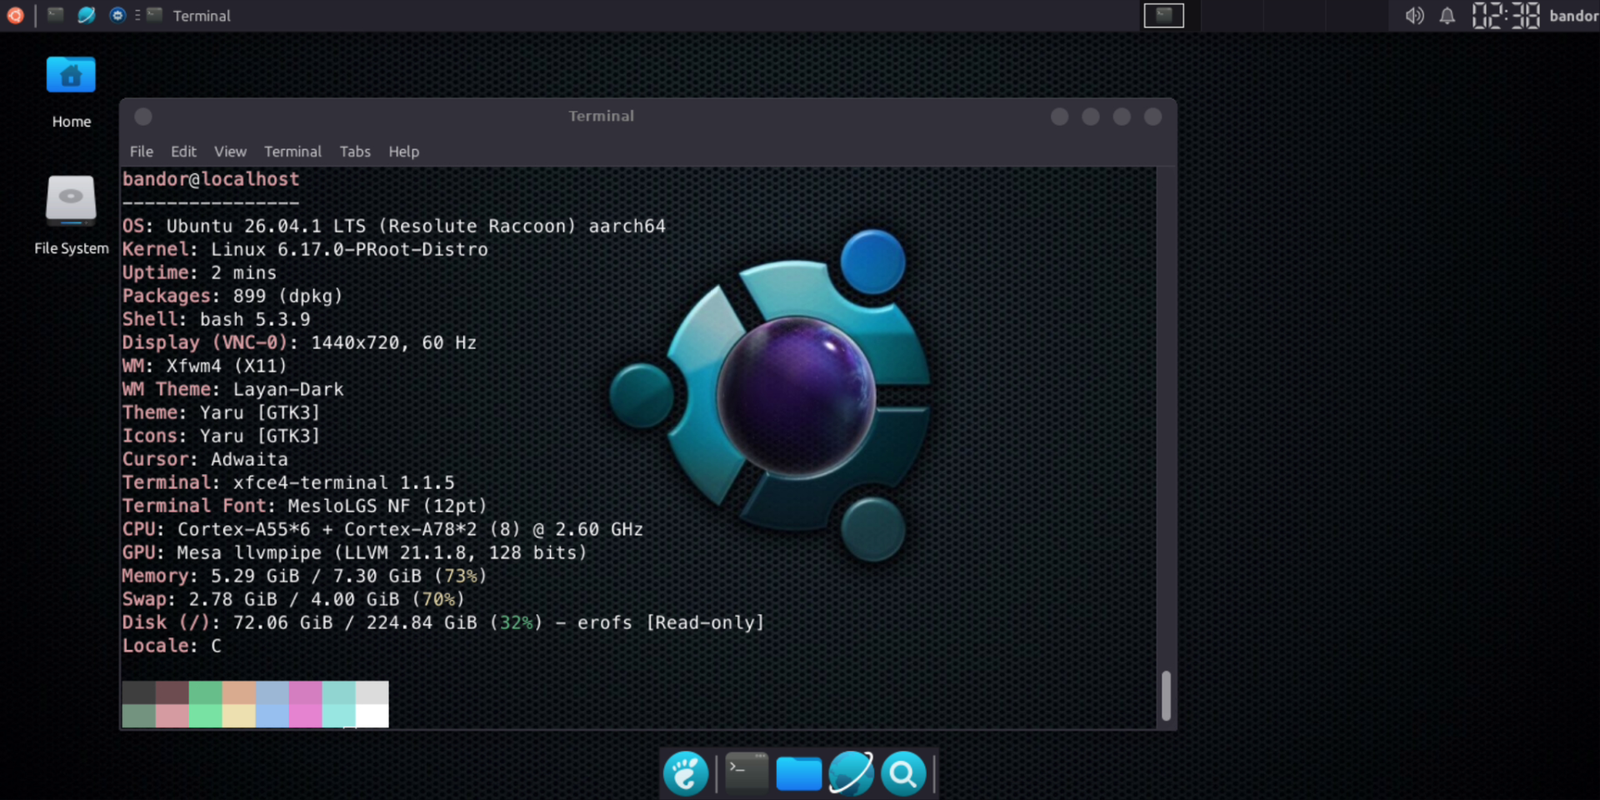The width and height of the screenshot is (1600, 800).
Task: Click the "Memory: 5.29 GiB / 7.30 GiB" line
Action: coord(305,576)
